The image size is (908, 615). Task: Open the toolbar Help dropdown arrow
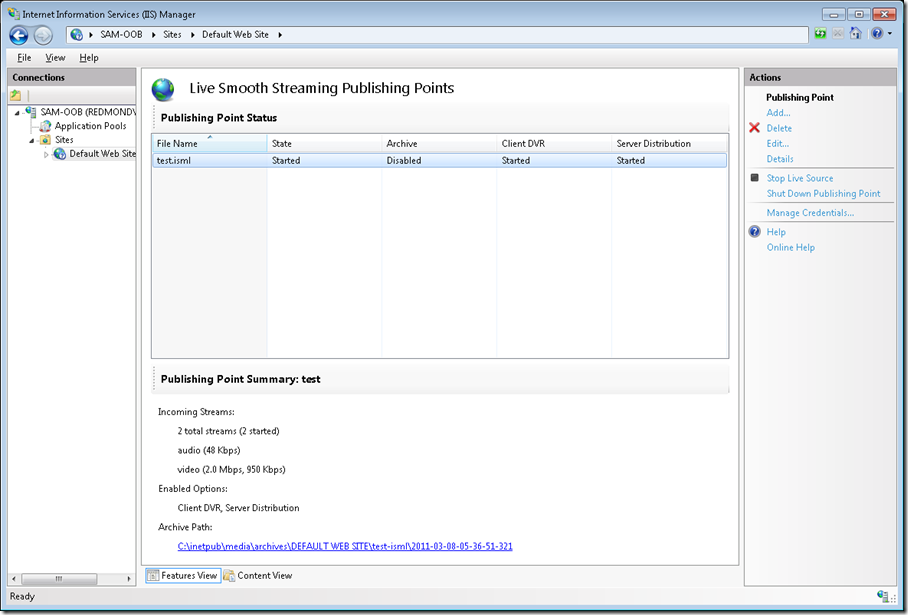coord(890,34)
